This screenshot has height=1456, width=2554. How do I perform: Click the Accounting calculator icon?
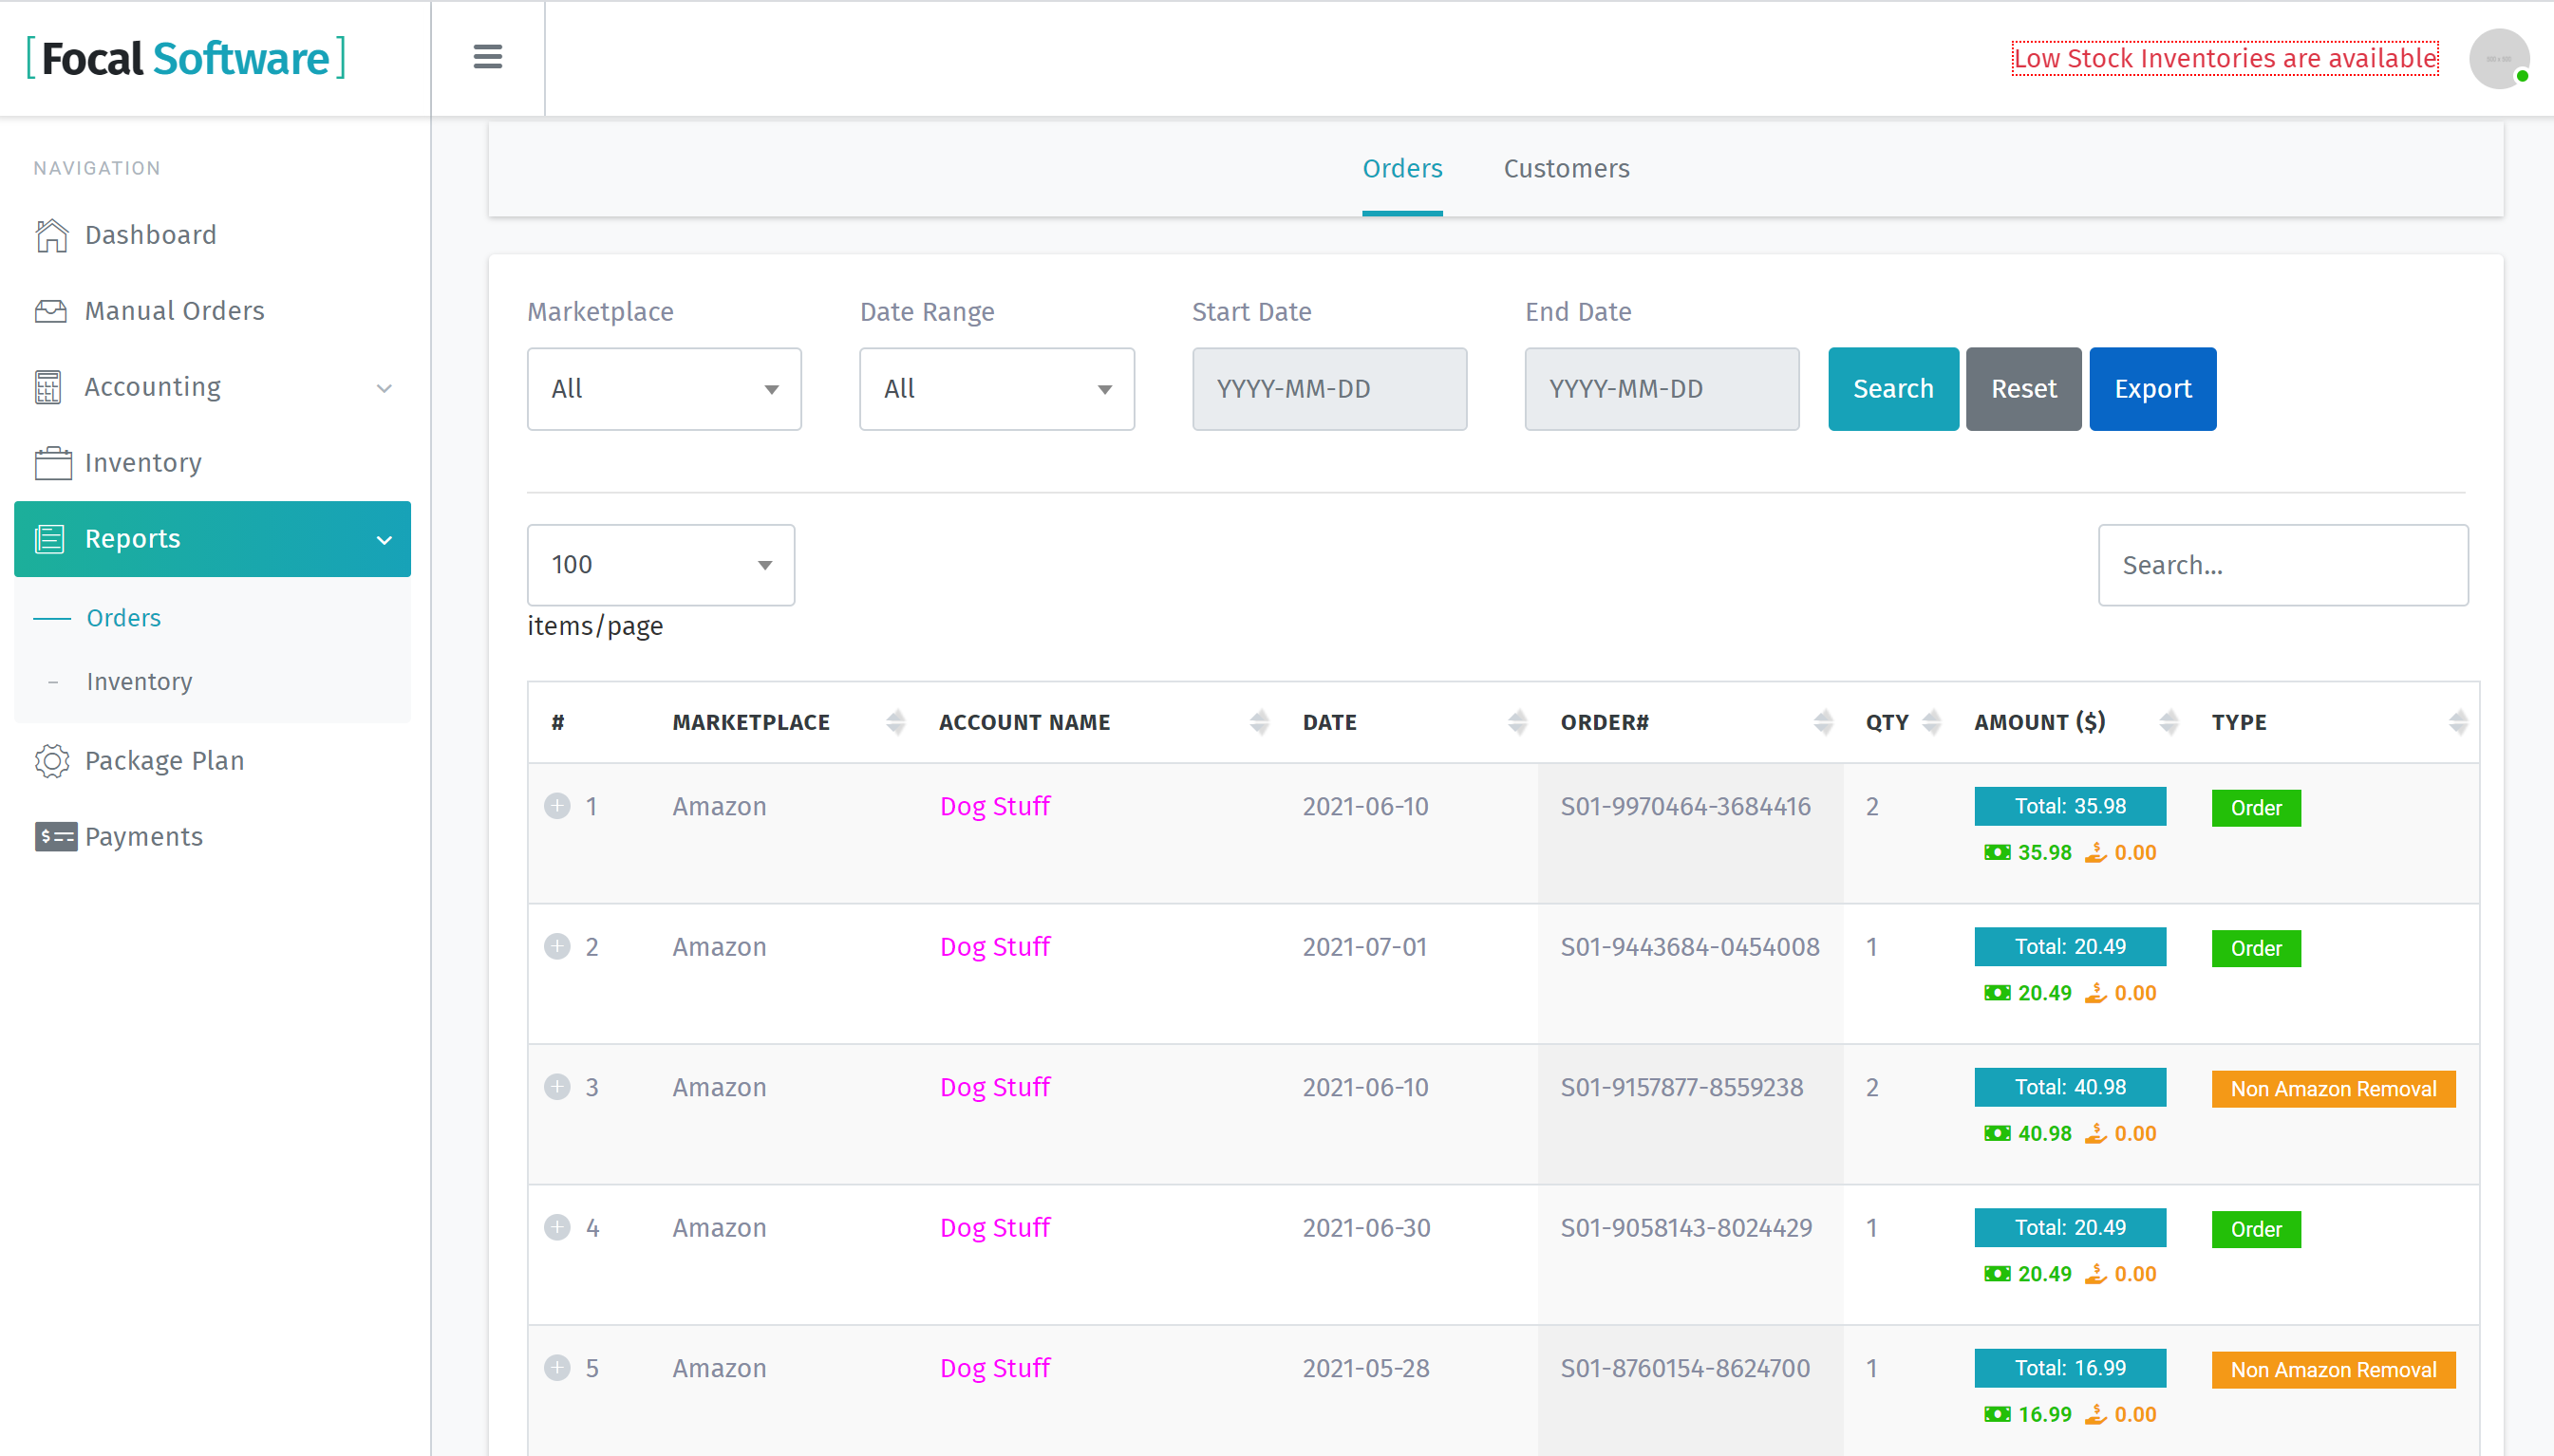pos(48,387)
